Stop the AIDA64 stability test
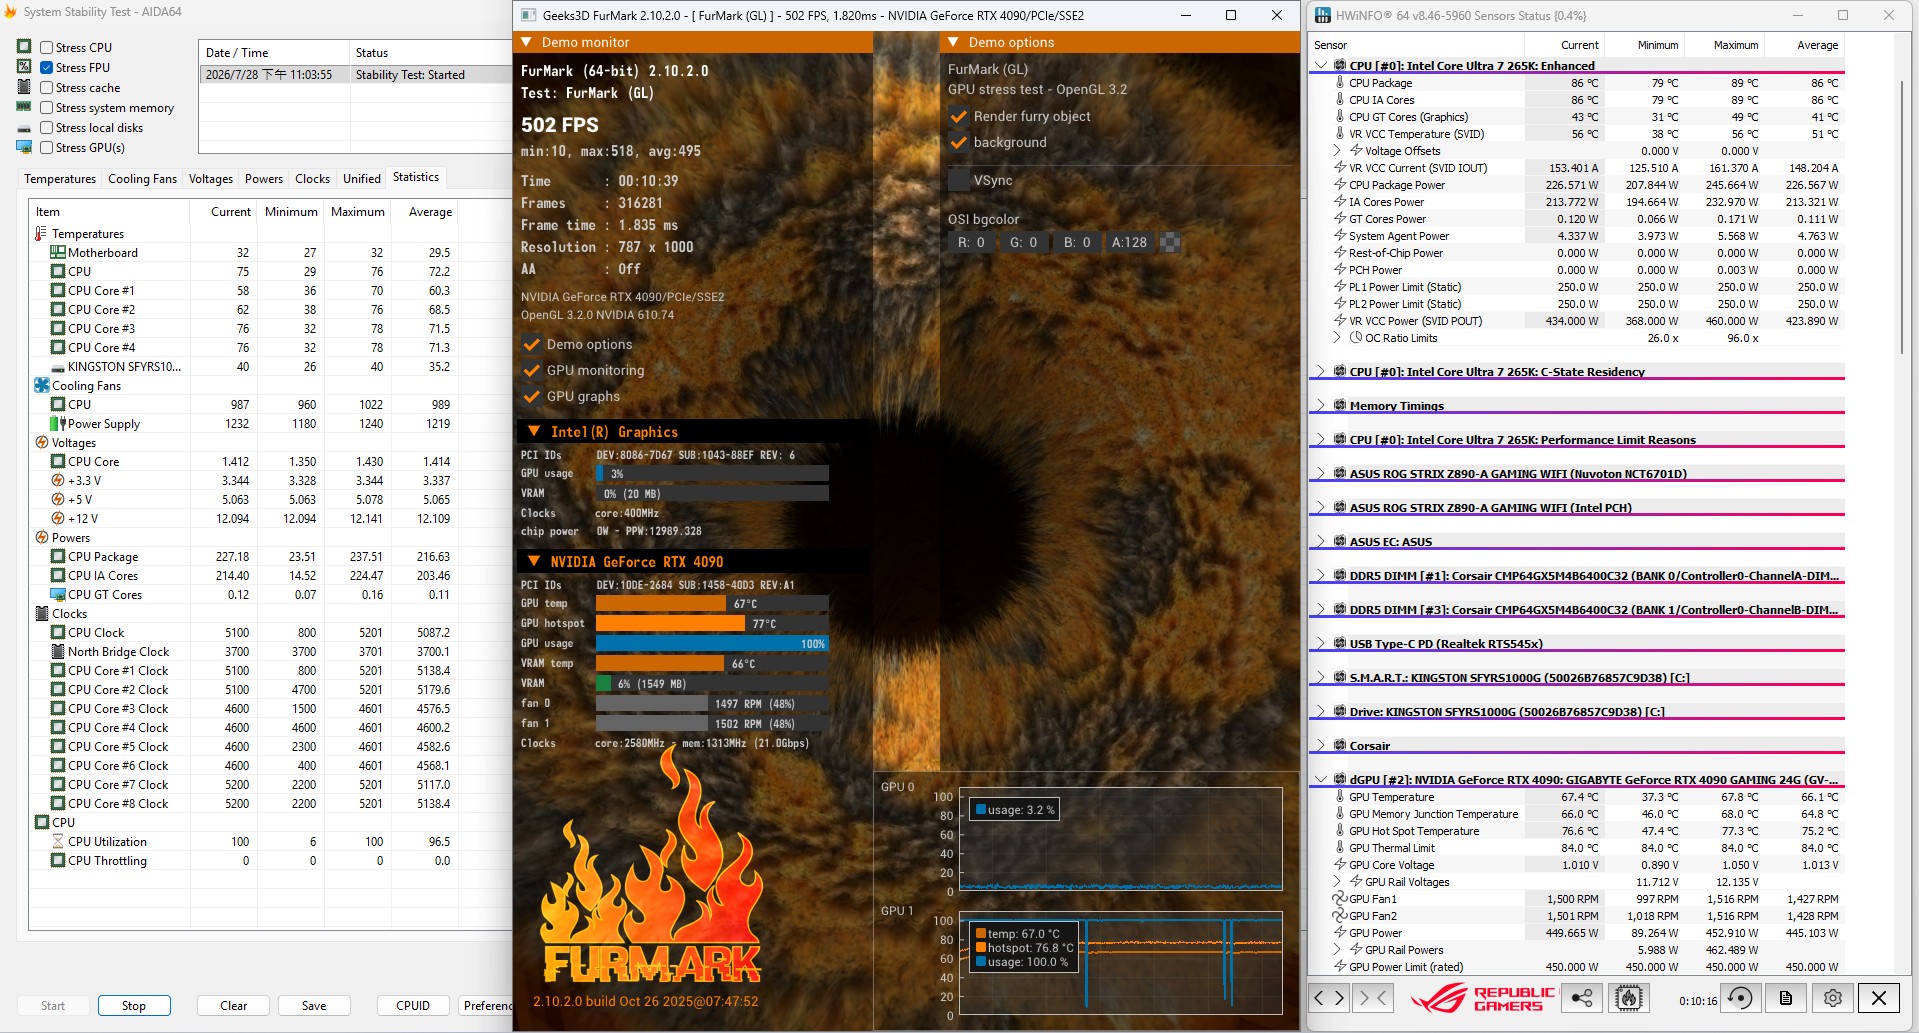The image size is (1919, 1033). click(134, 1006)
